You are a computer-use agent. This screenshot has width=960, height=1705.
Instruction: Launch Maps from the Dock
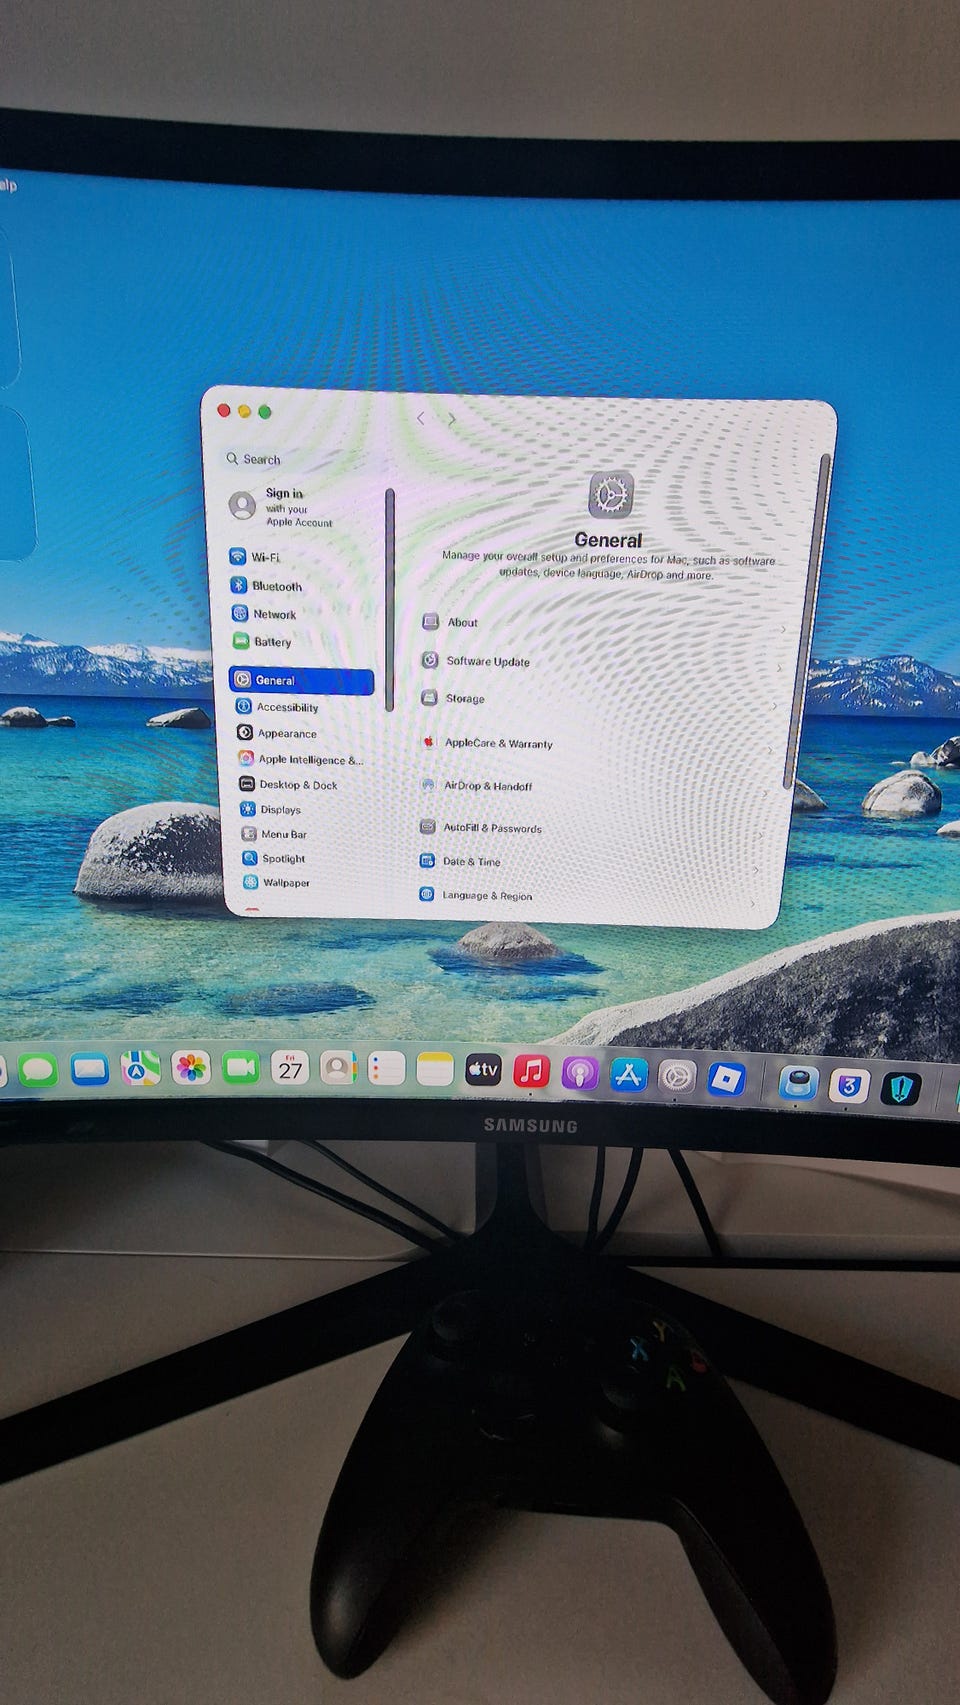[140, 1069]
